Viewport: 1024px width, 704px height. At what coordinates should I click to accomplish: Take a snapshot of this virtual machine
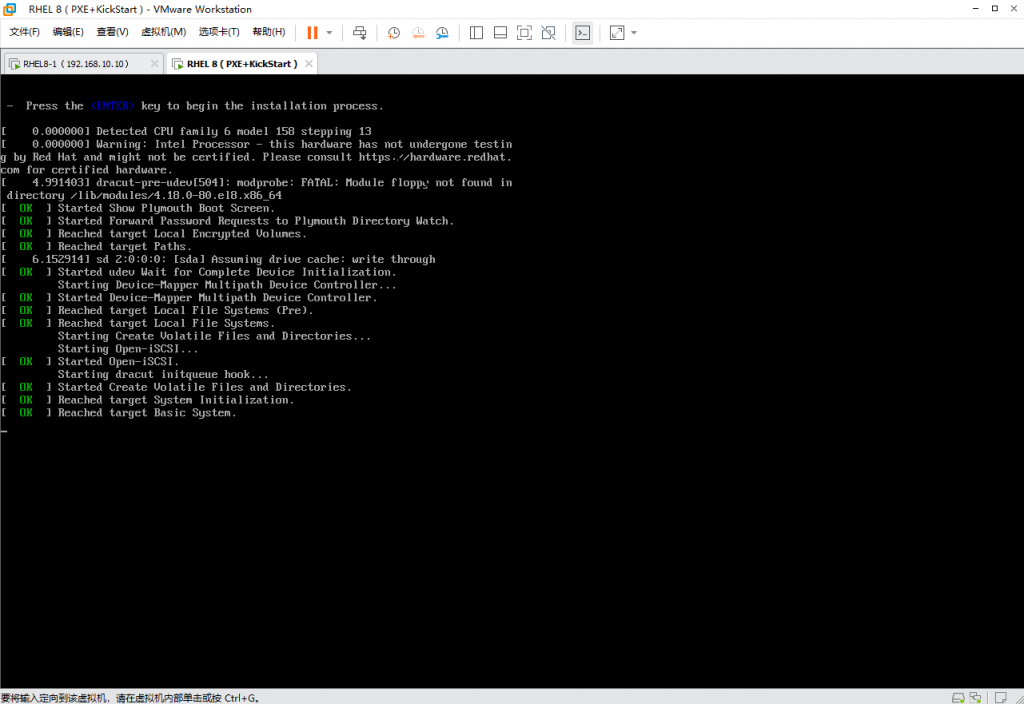(393, 33)
